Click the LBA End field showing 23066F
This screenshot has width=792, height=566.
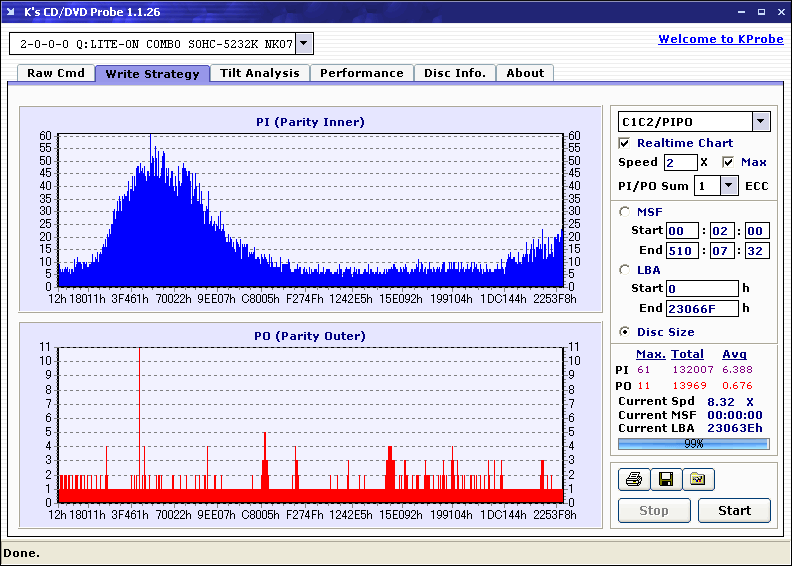click(702, 308)
